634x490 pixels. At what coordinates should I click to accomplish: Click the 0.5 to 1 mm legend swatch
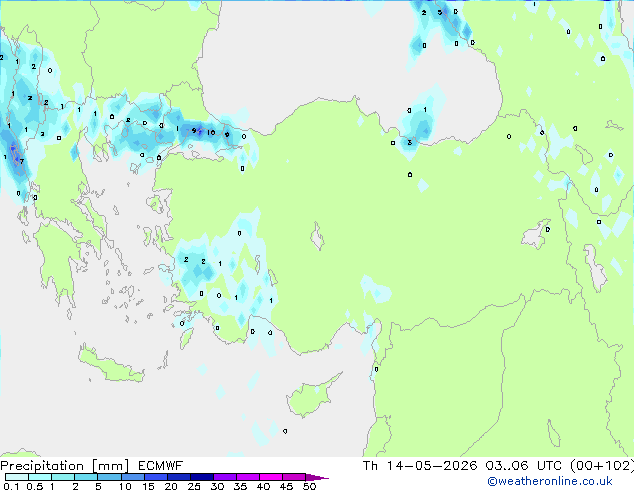[40, 477]
